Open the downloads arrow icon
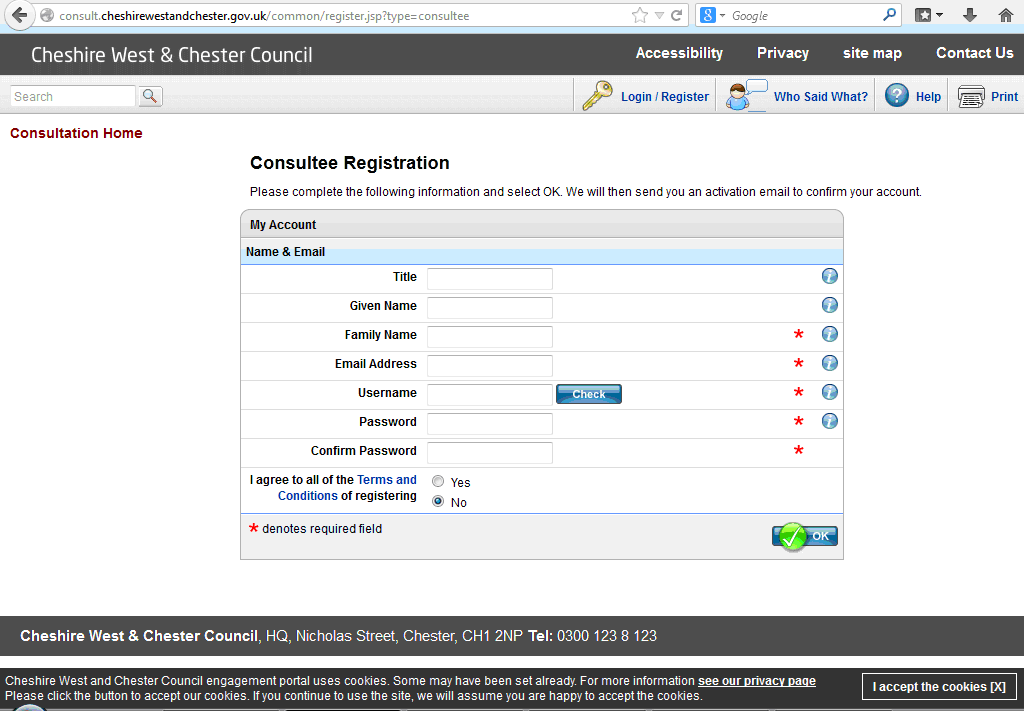The width and height of the screenshot is (1027, 711). point(970,15)
